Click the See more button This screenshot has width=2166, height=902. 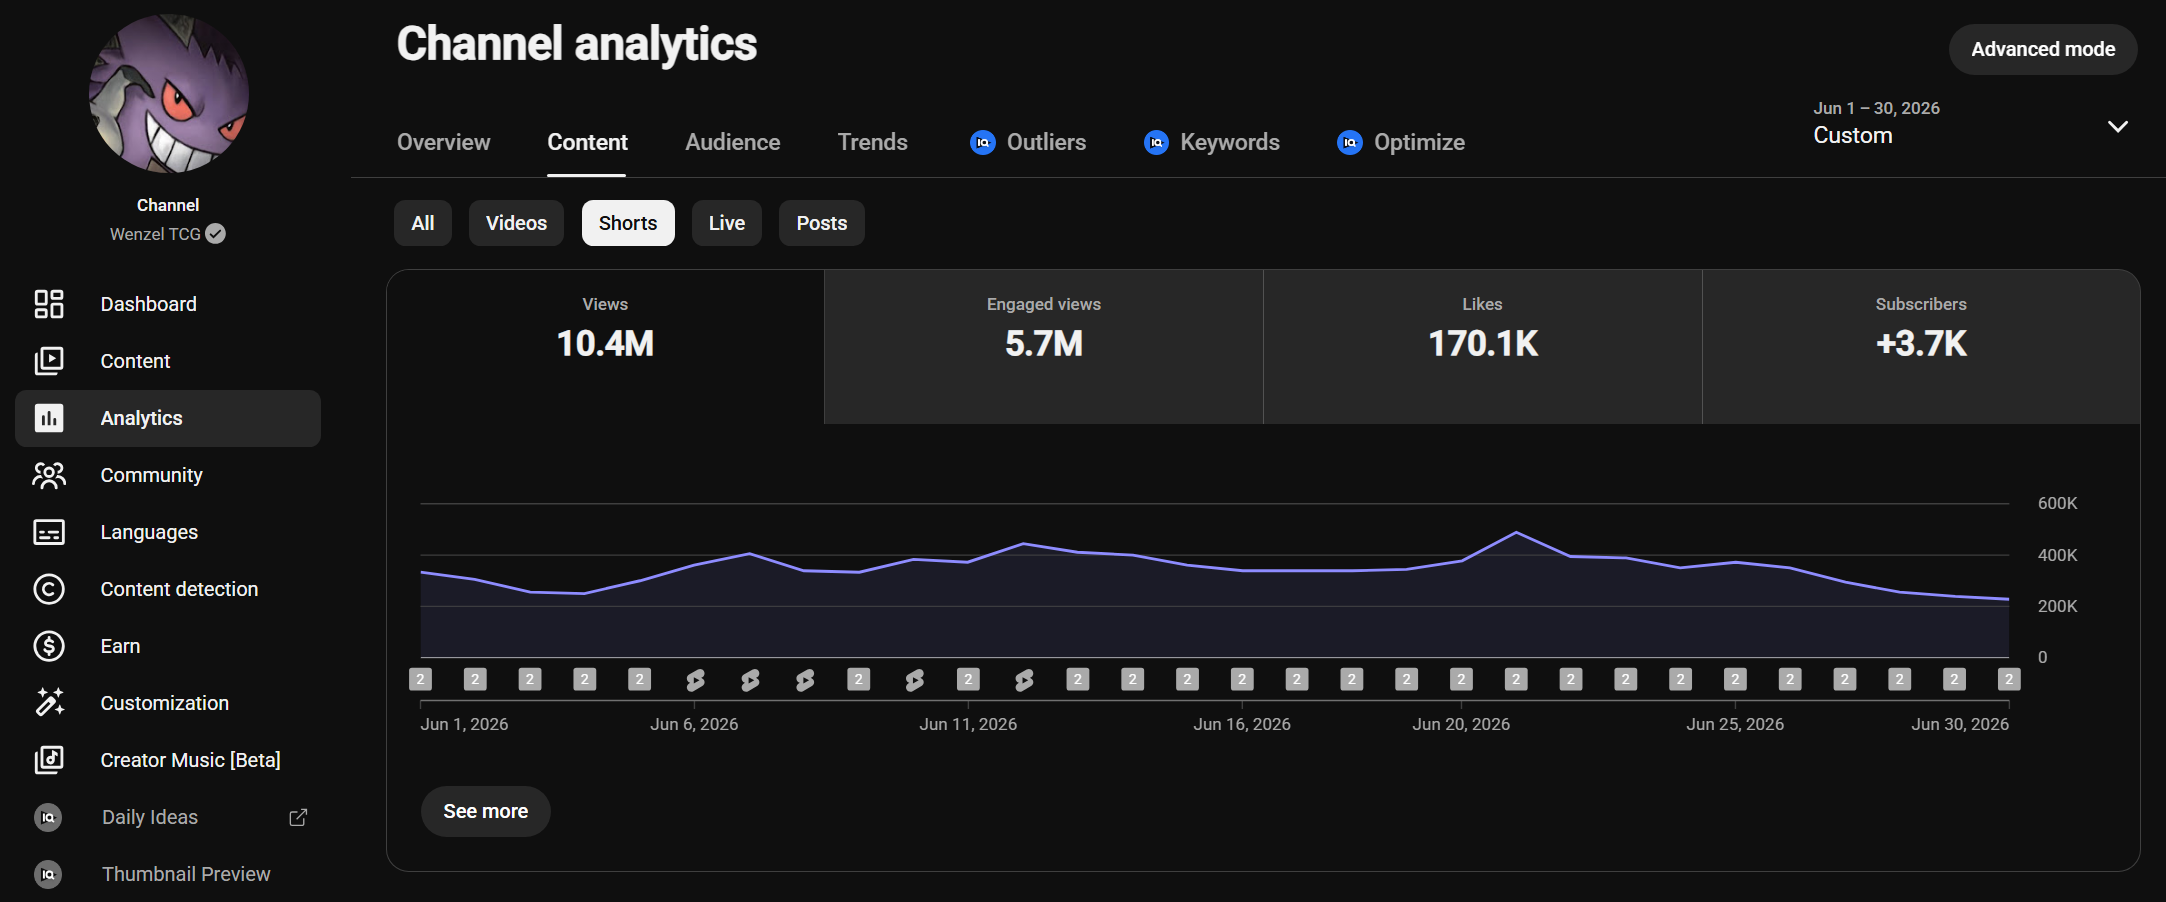[486, 811]
